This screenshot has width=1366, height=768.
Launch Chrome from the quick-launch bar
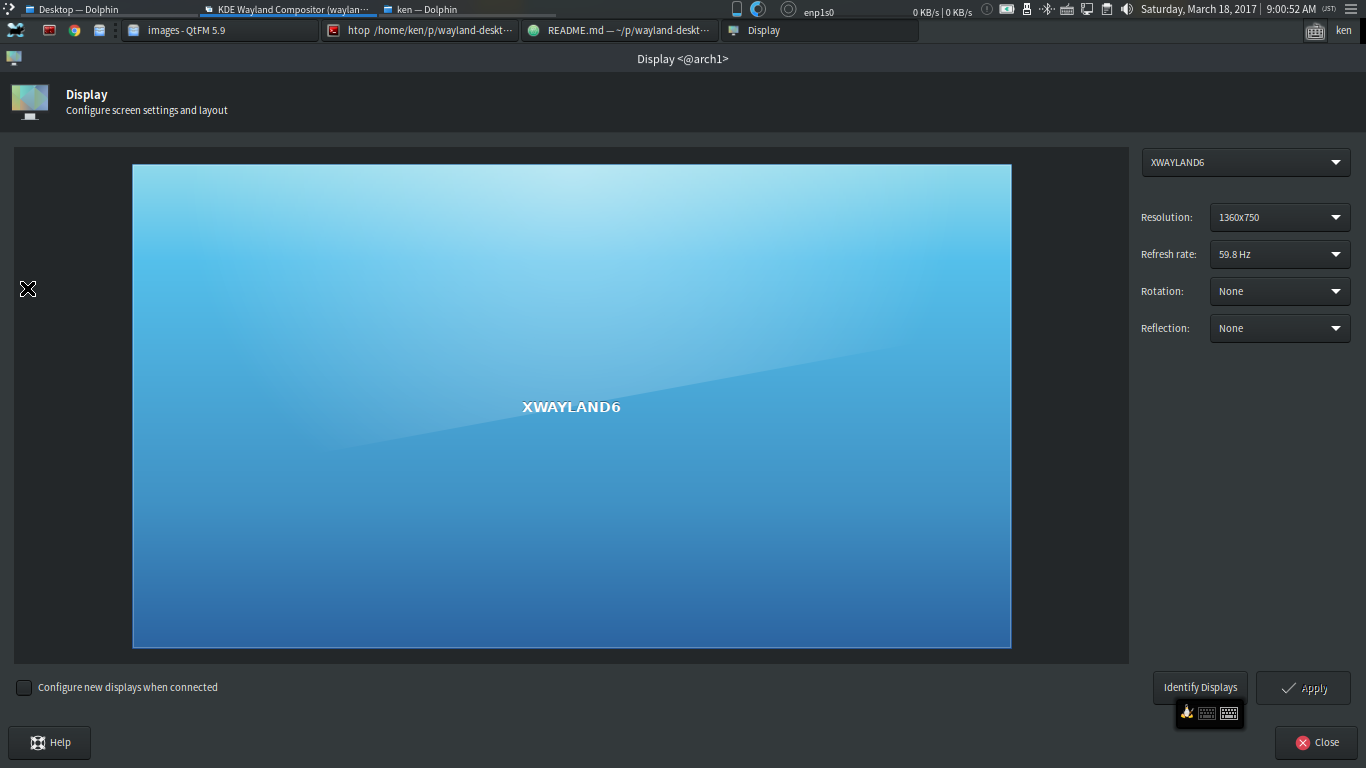tap(74, 30)
